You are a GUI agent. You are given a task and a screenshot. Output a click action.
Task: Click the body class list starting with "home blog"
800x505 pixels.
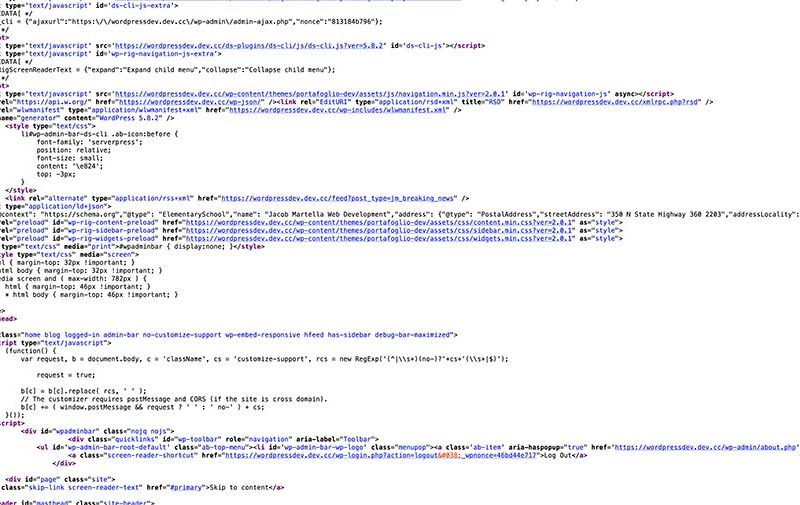[238, 335]
